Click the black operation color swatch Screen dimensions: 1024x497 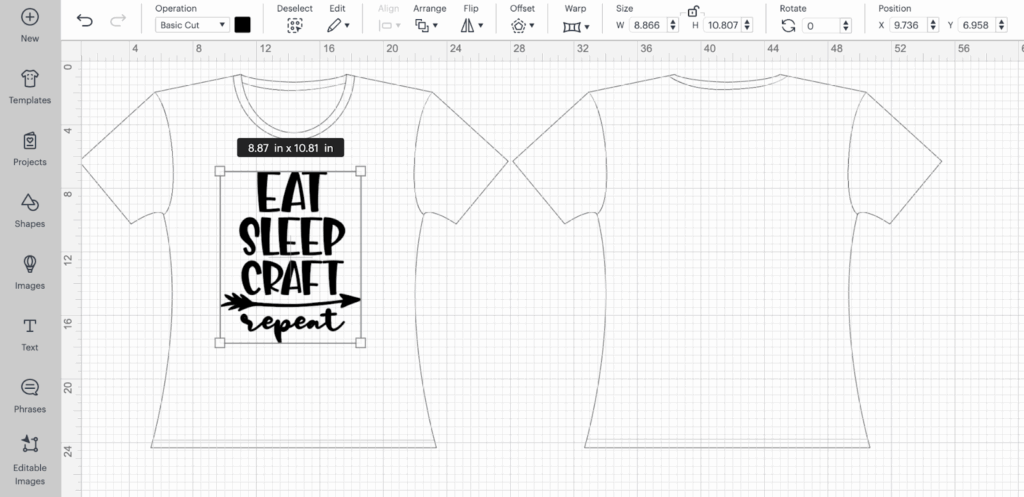point(242,25)
